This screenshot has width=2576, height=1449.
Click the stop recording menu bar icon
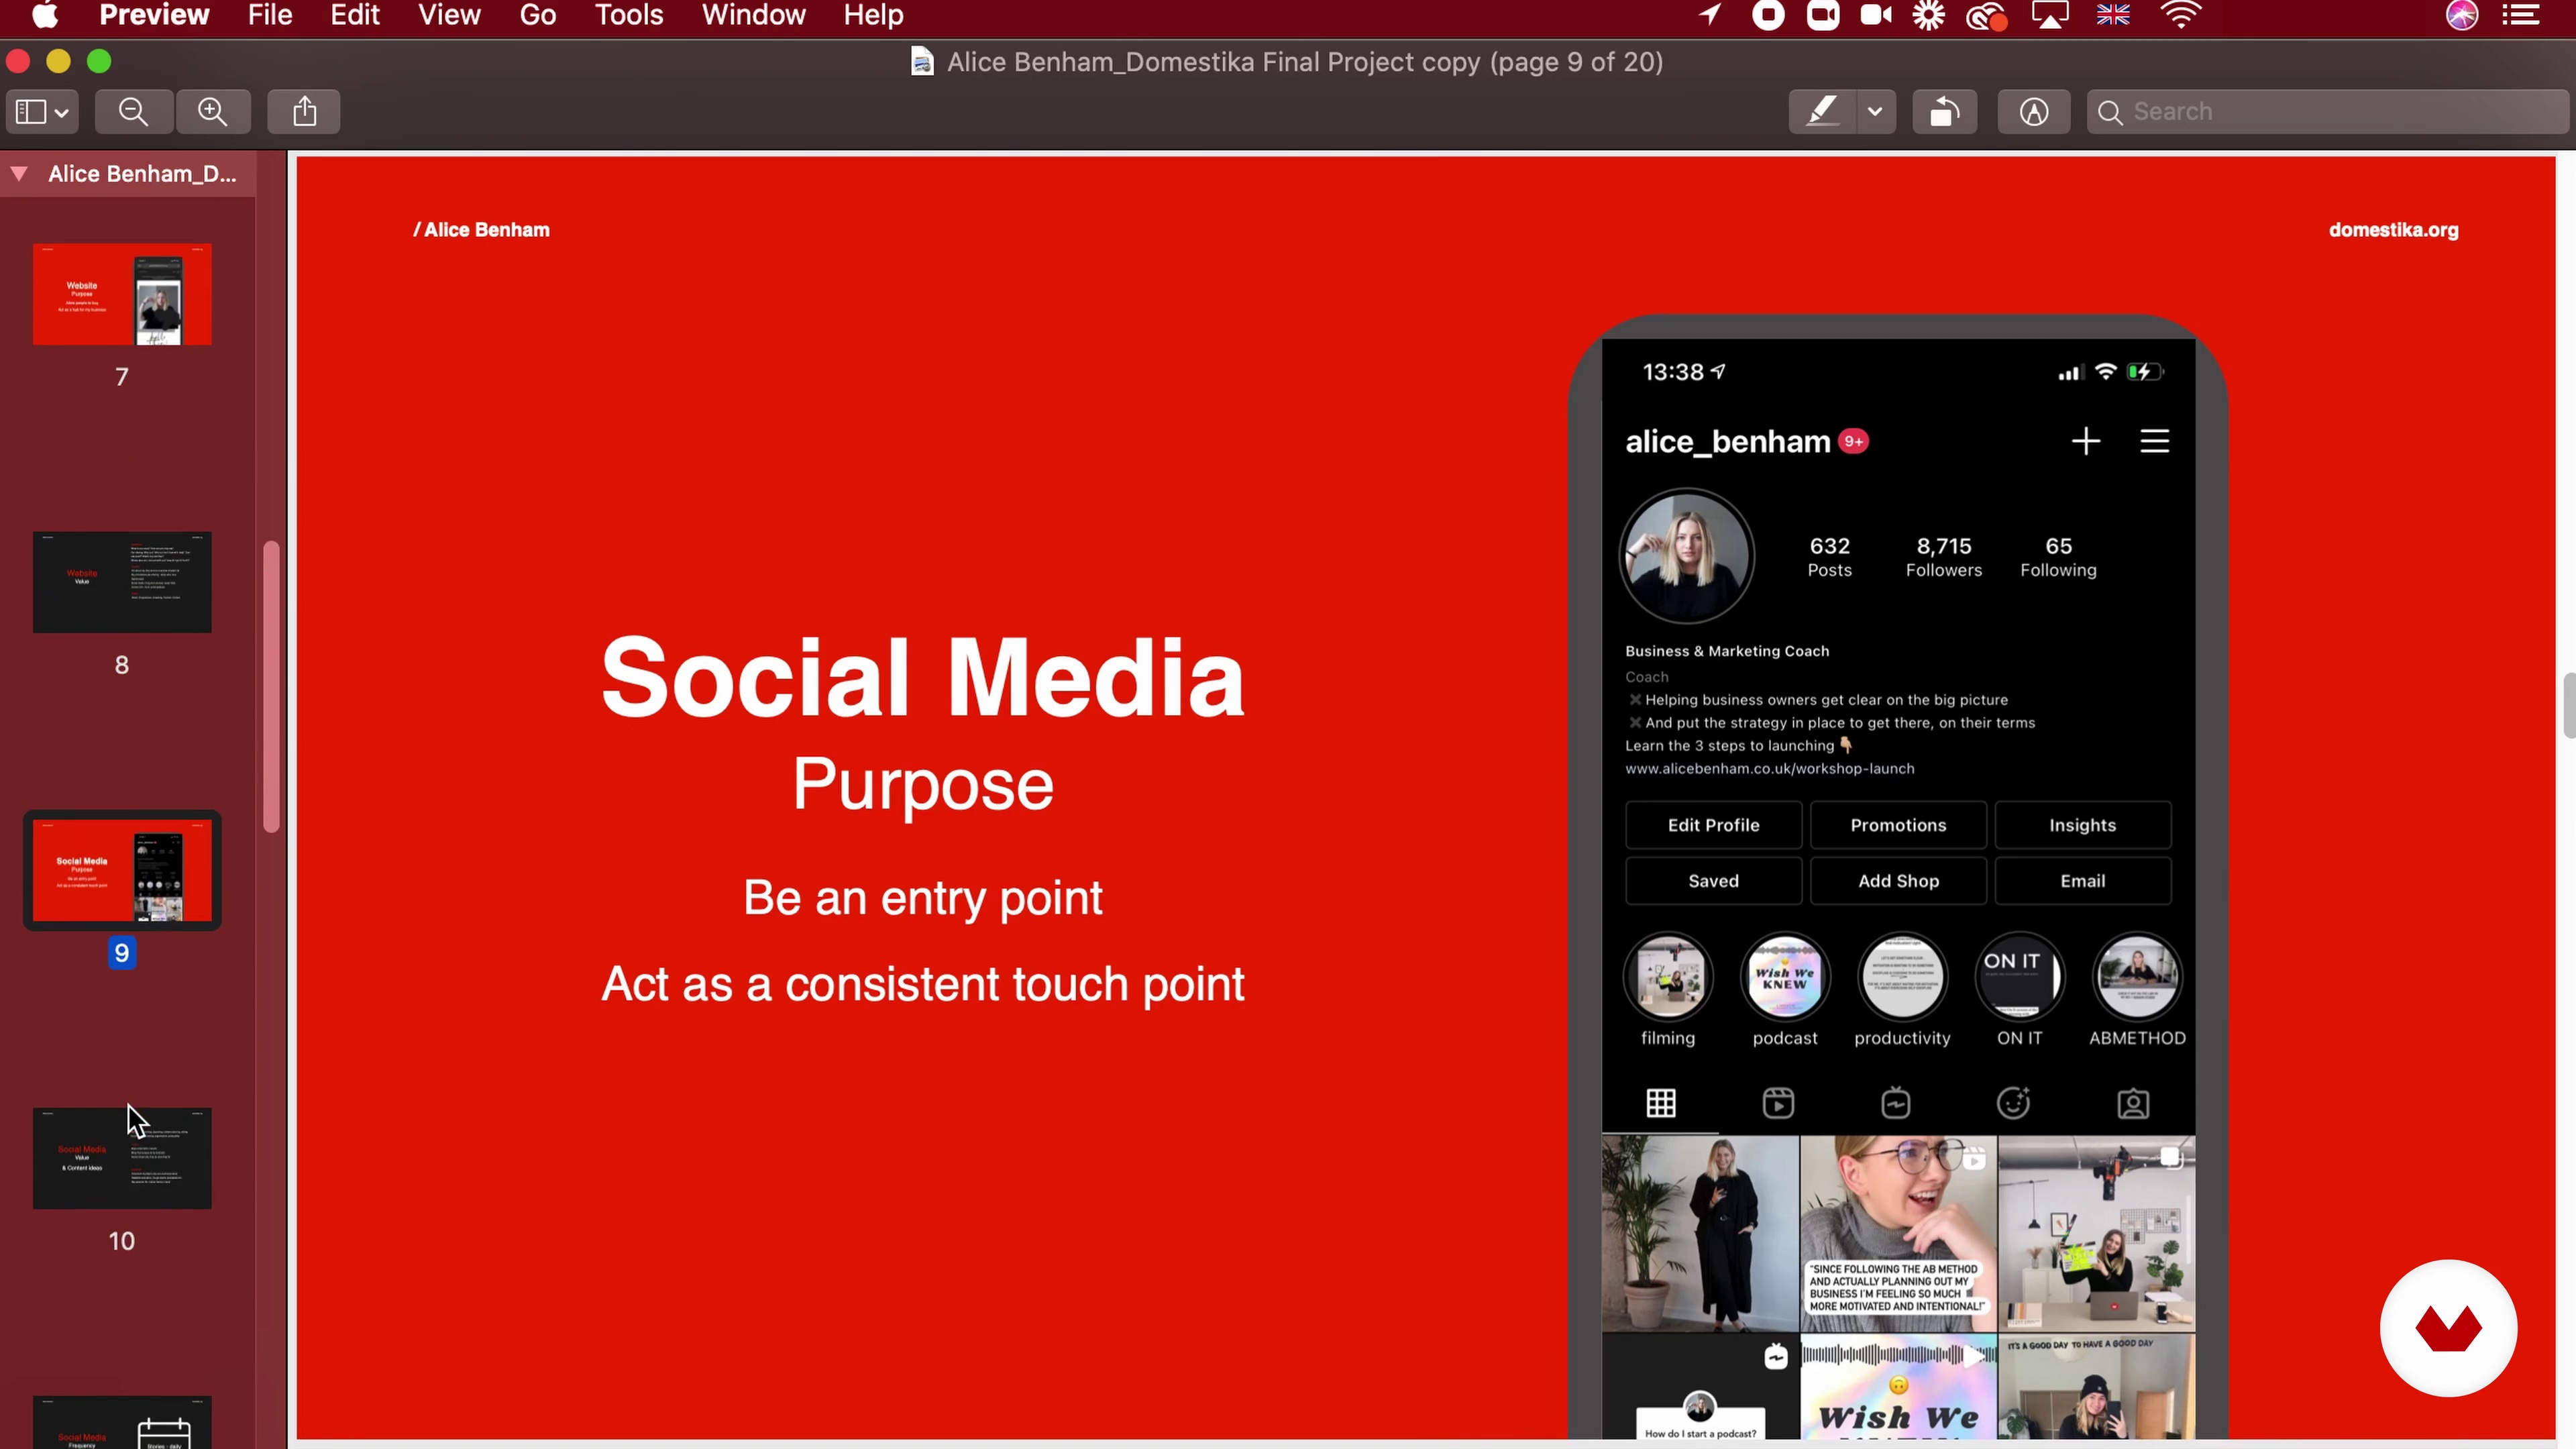coord(1768,15)
